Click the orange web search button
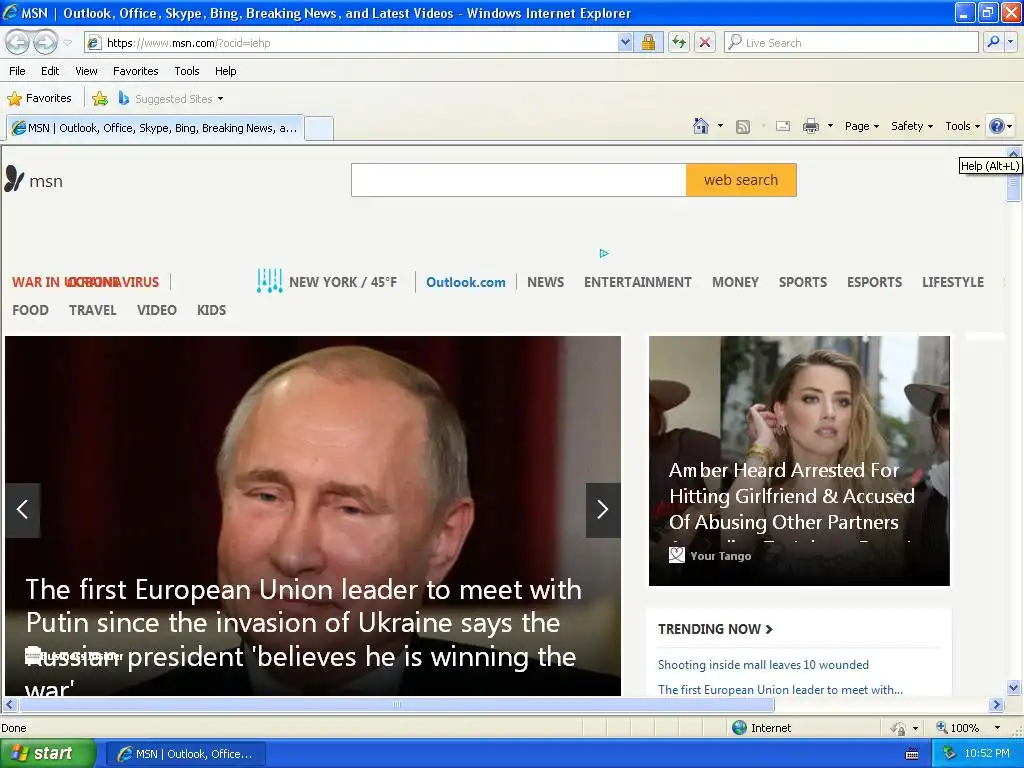 pyautogui.click(x=741, y=180)
